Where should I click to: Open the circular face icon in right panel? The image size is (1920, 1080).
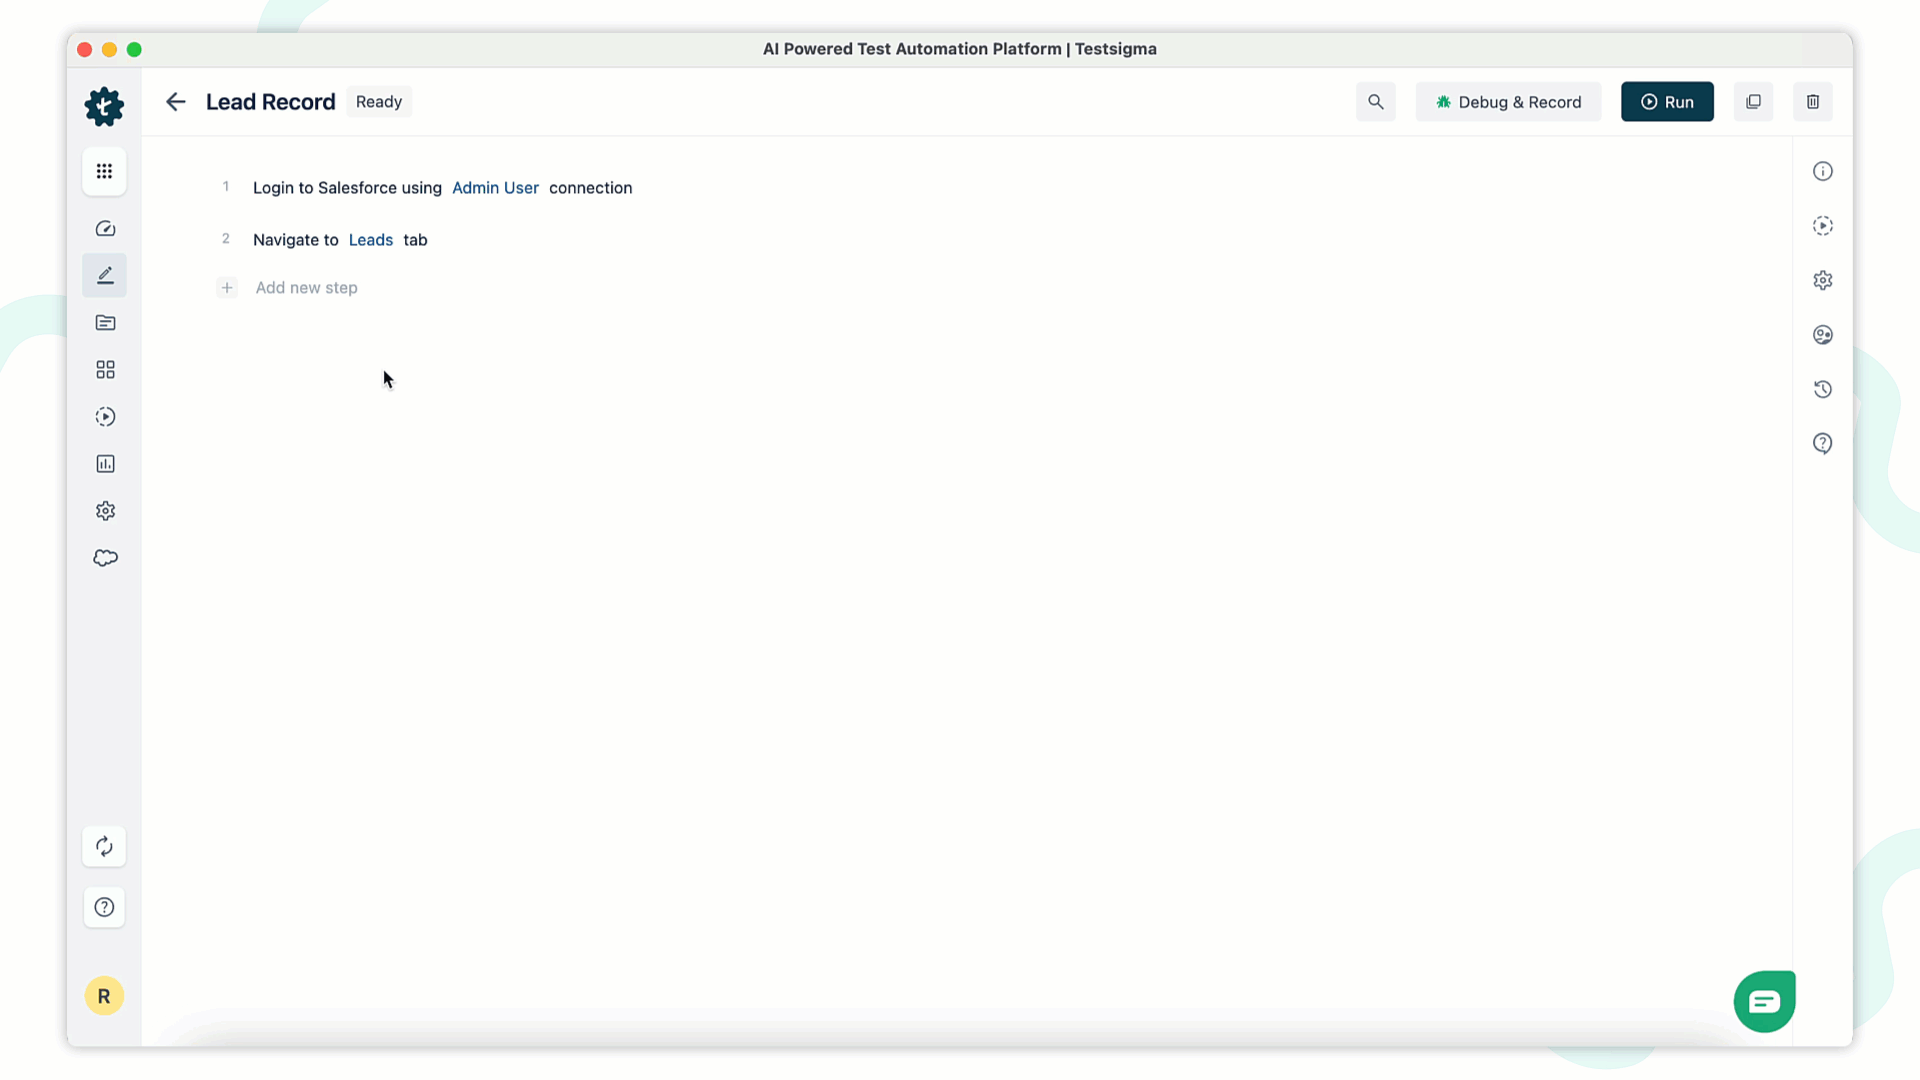(1823, 335)
